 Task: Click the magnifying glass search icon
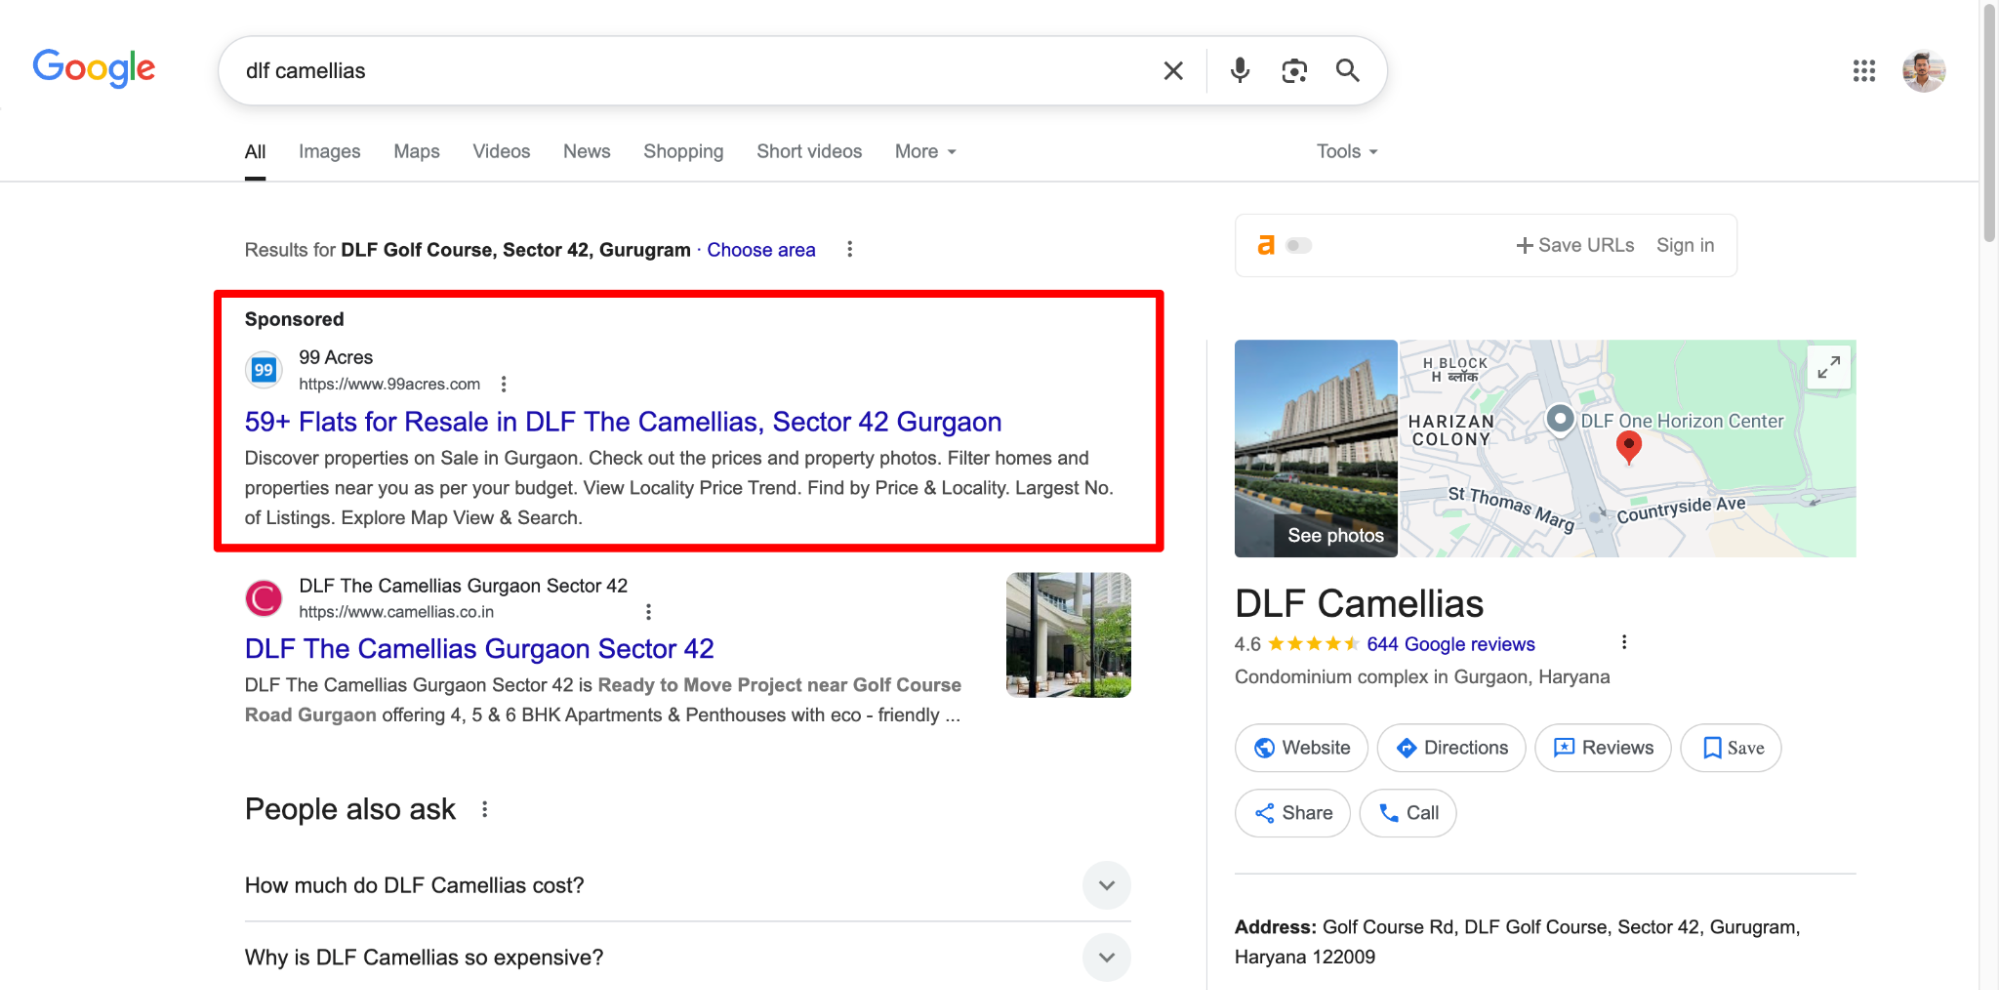[1347, 70]
